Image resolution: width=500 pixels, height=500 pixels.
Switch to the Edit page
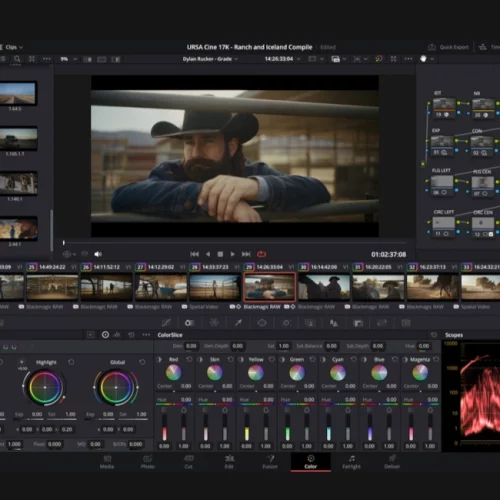click(x=229, y=462)
